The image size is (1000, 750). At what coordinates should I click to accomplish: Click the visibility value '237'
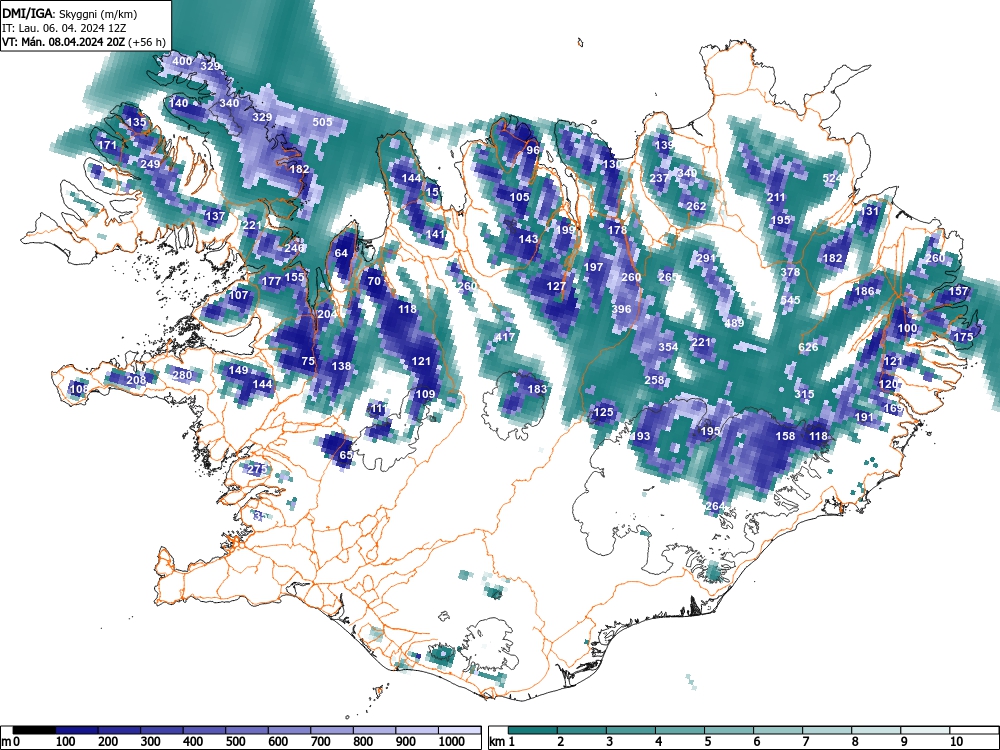click(x=659, y=178)
